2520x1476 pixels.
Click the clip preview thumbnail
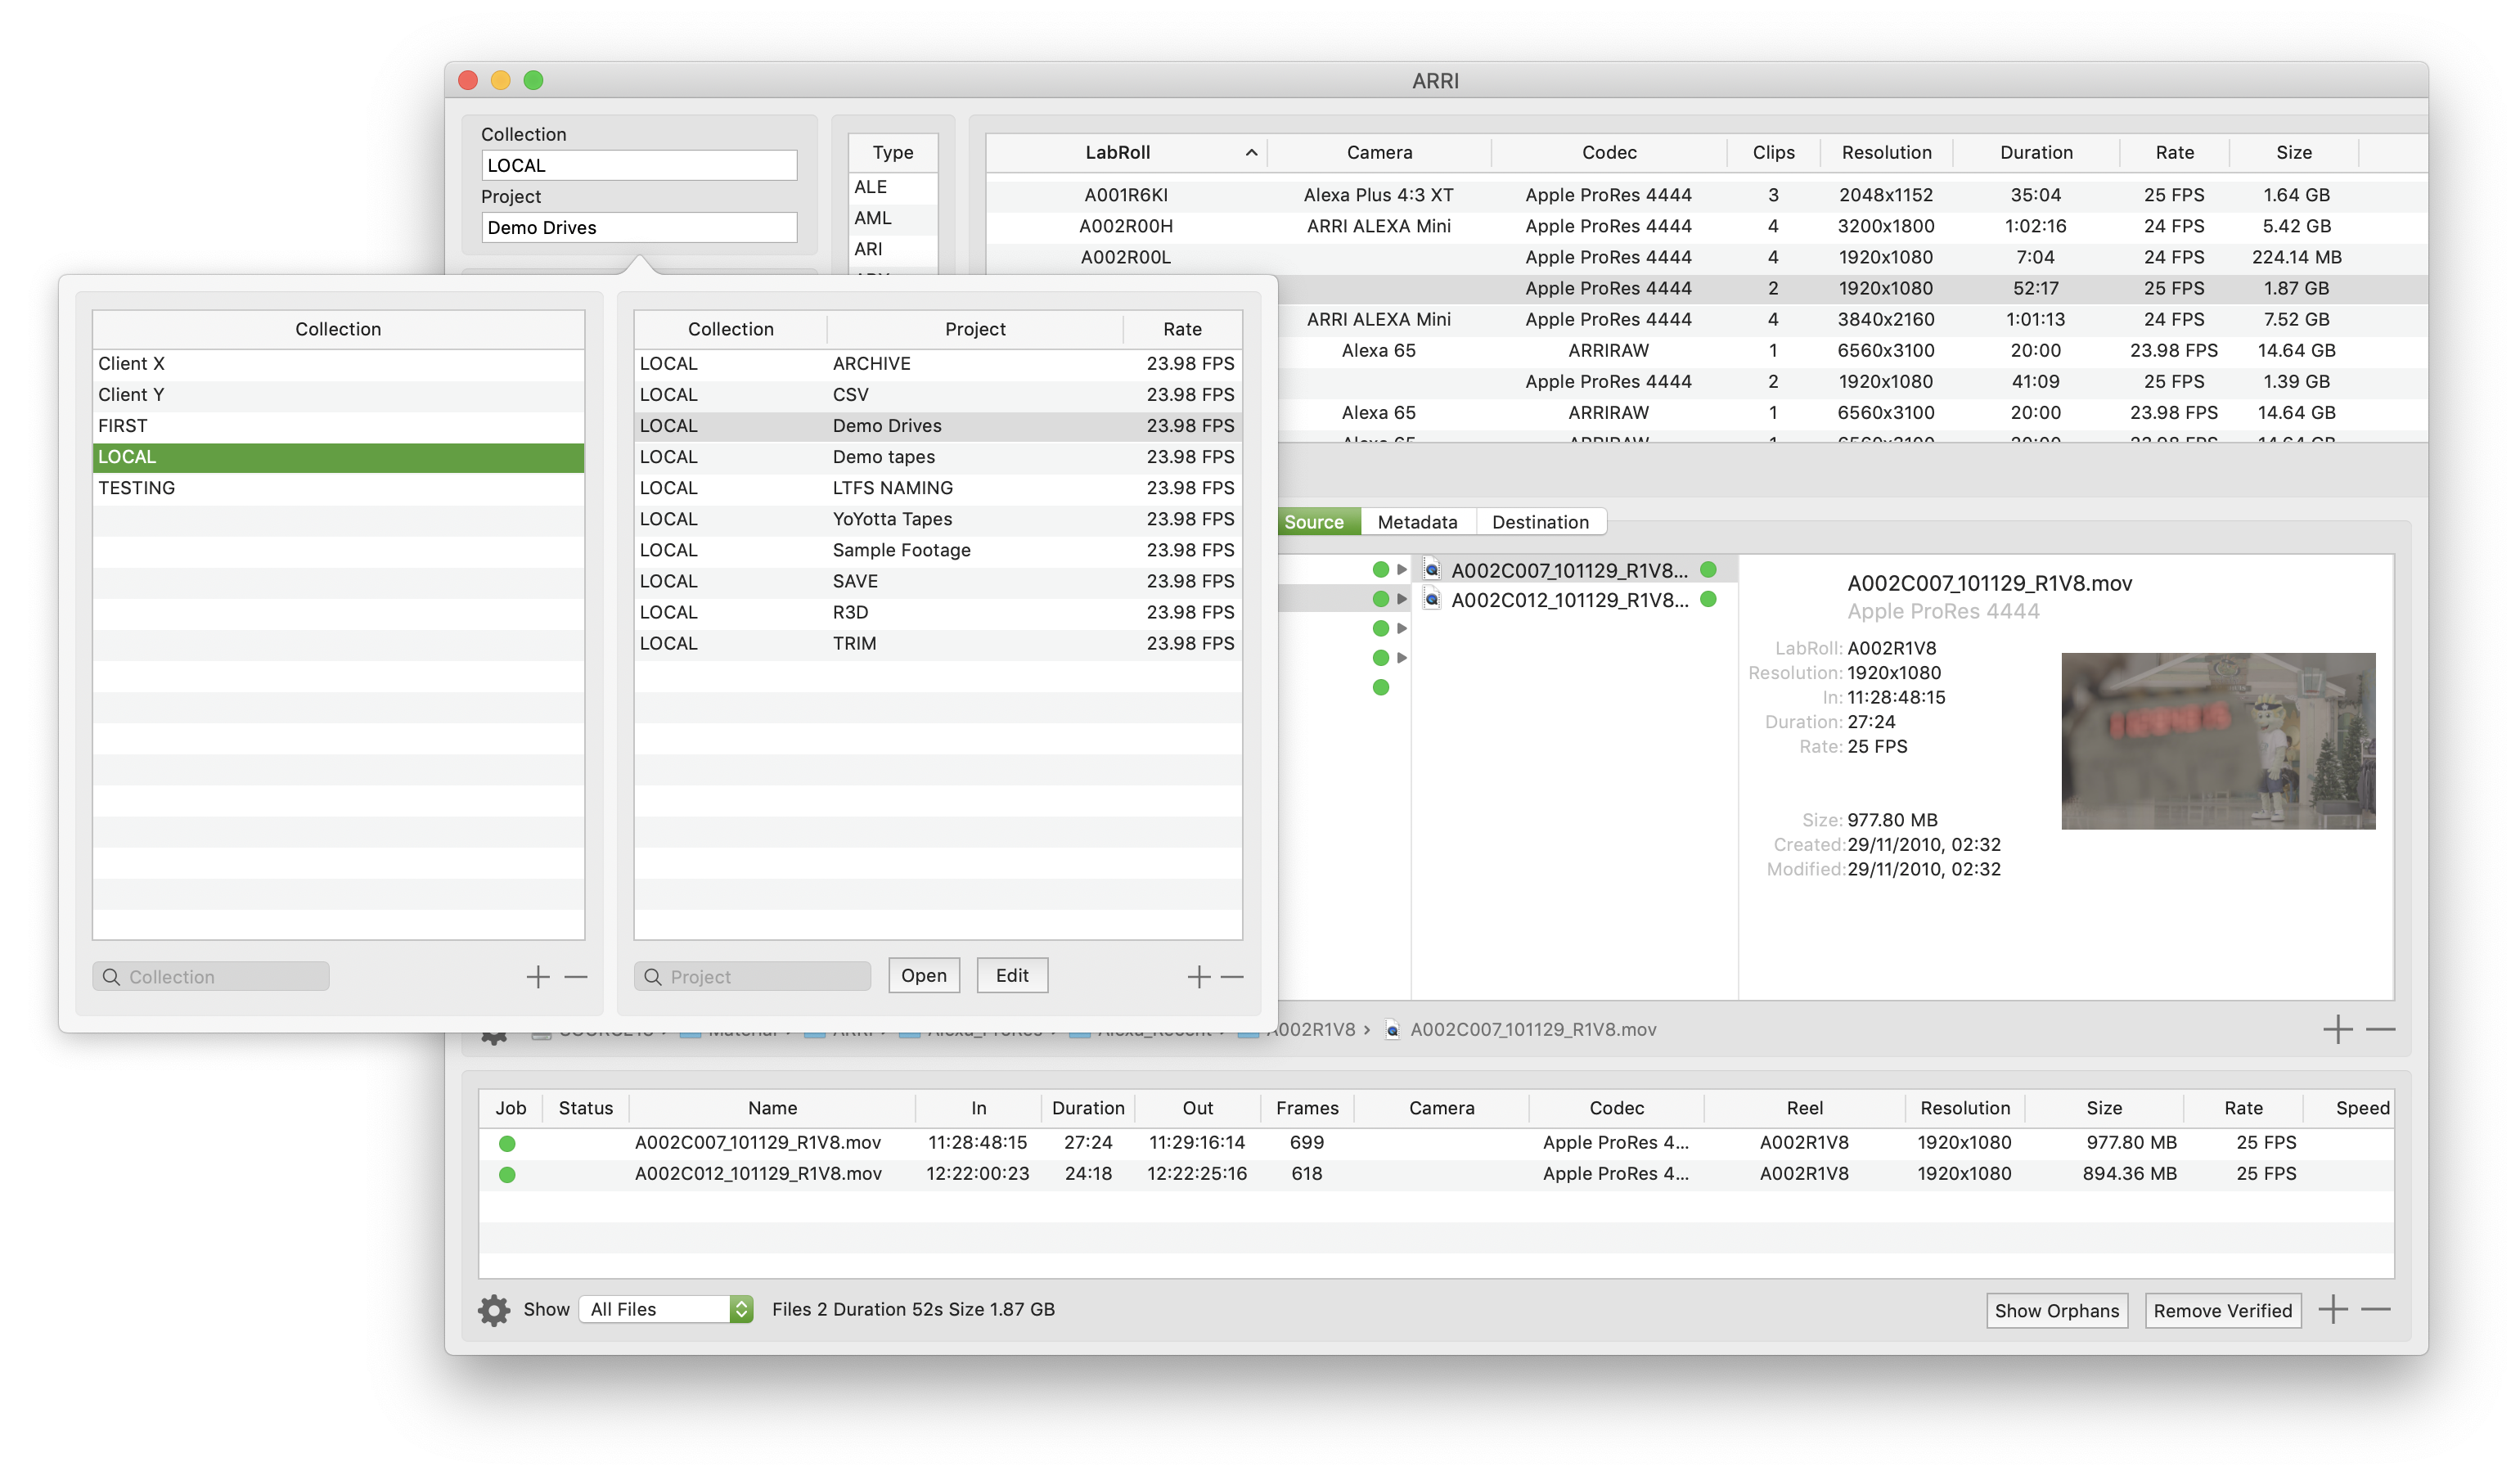pyautogui.click(x=2218, y=741)
